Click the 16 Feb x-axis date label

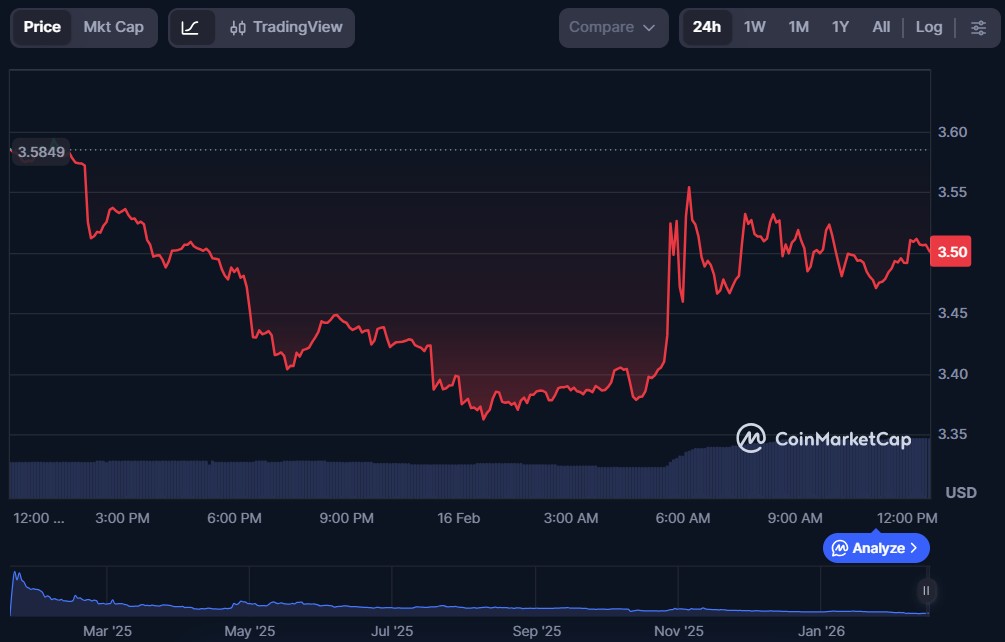[458, 518]
